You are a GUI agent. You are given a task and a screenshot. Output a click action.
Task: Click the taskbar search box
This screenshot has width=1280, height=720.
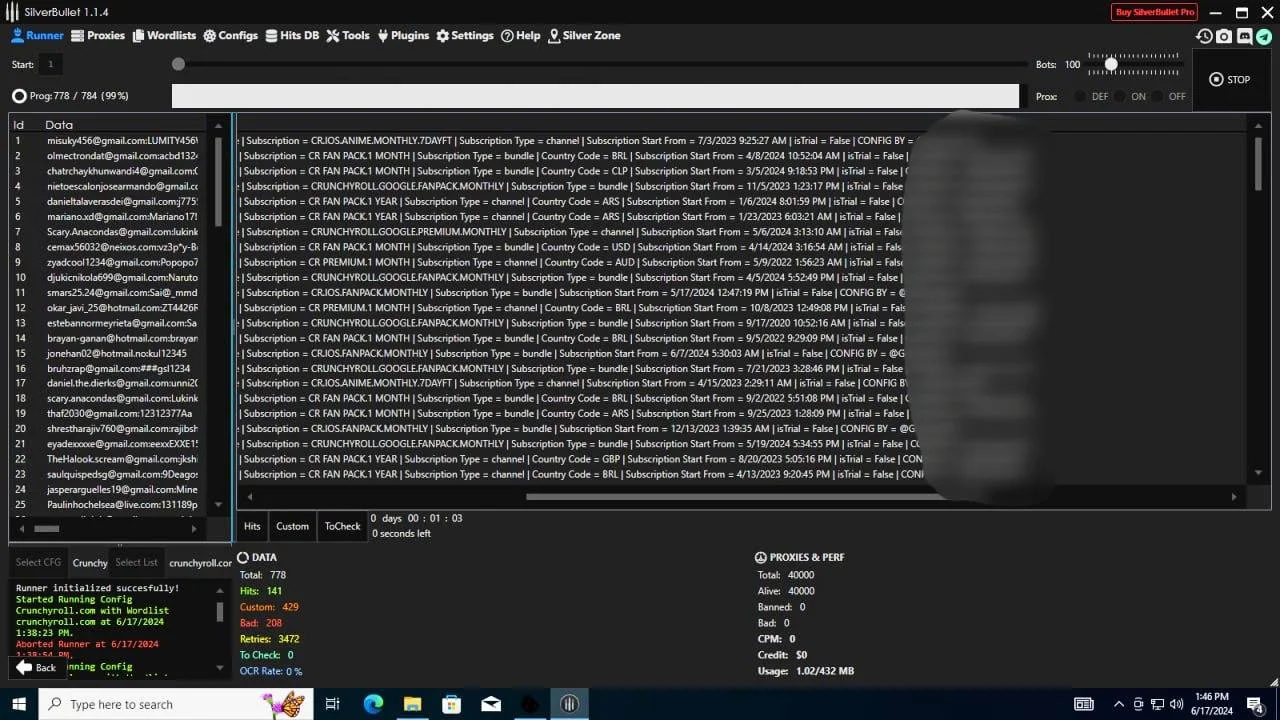click(175, 704)
